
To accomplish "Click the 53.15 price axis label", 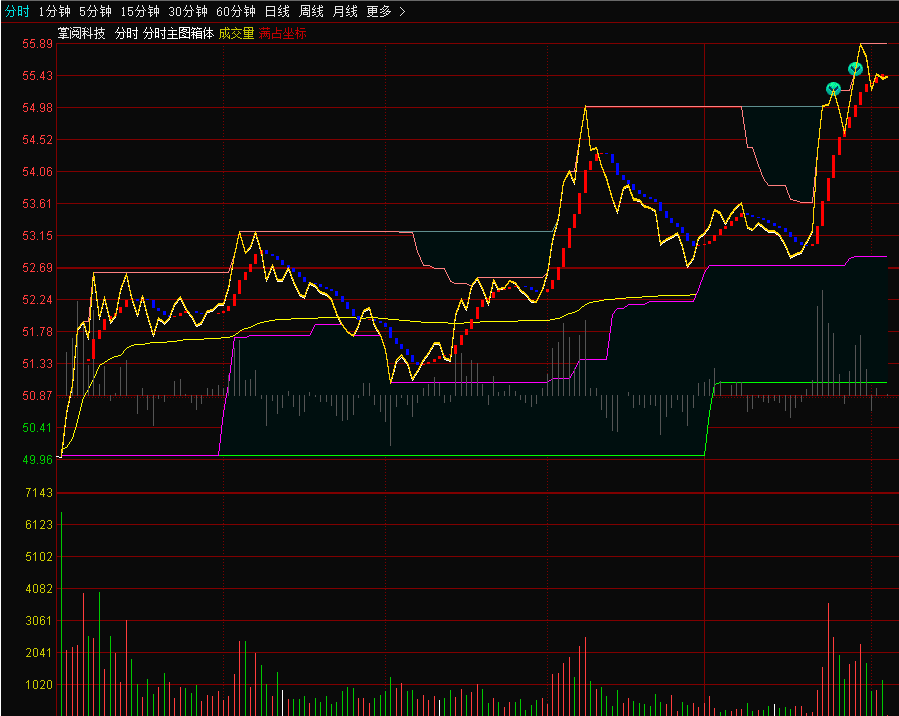I will [37, 236].
